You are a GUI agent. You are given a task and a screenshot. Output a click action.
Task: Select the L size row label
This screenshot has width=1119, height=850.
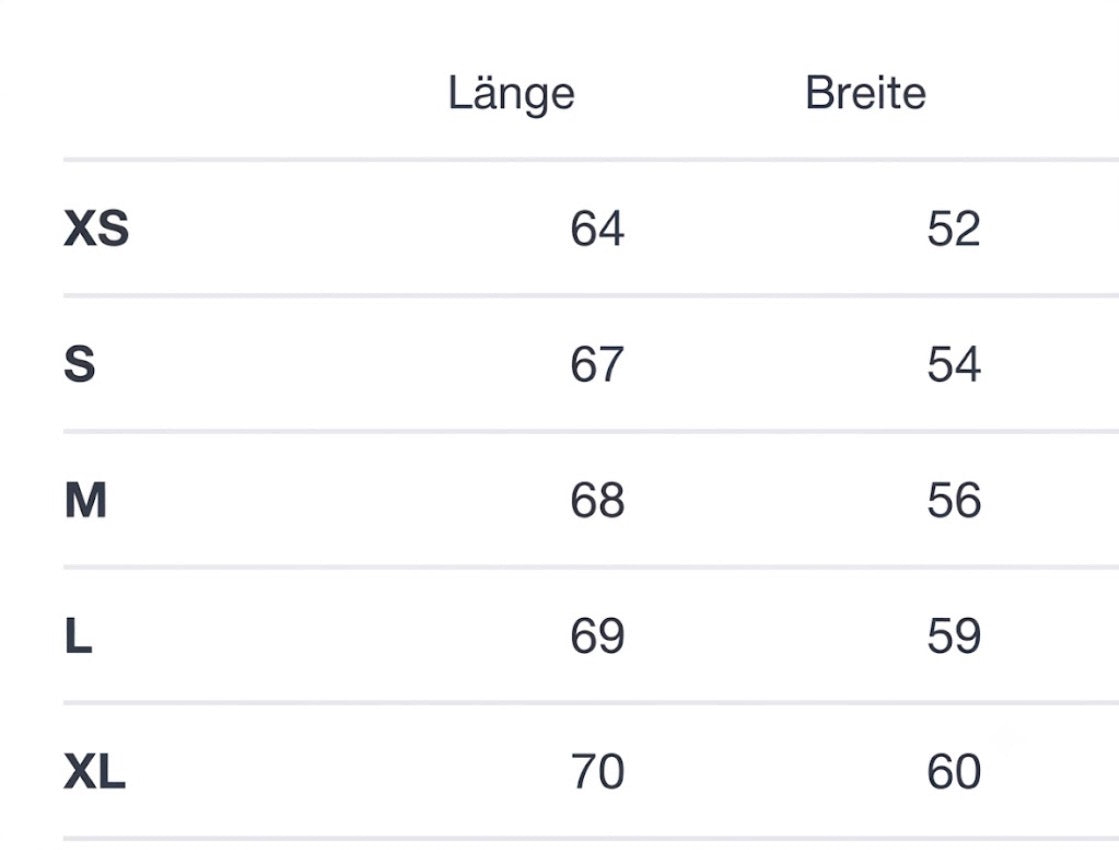pyautogui.click(x=79, y=635)
